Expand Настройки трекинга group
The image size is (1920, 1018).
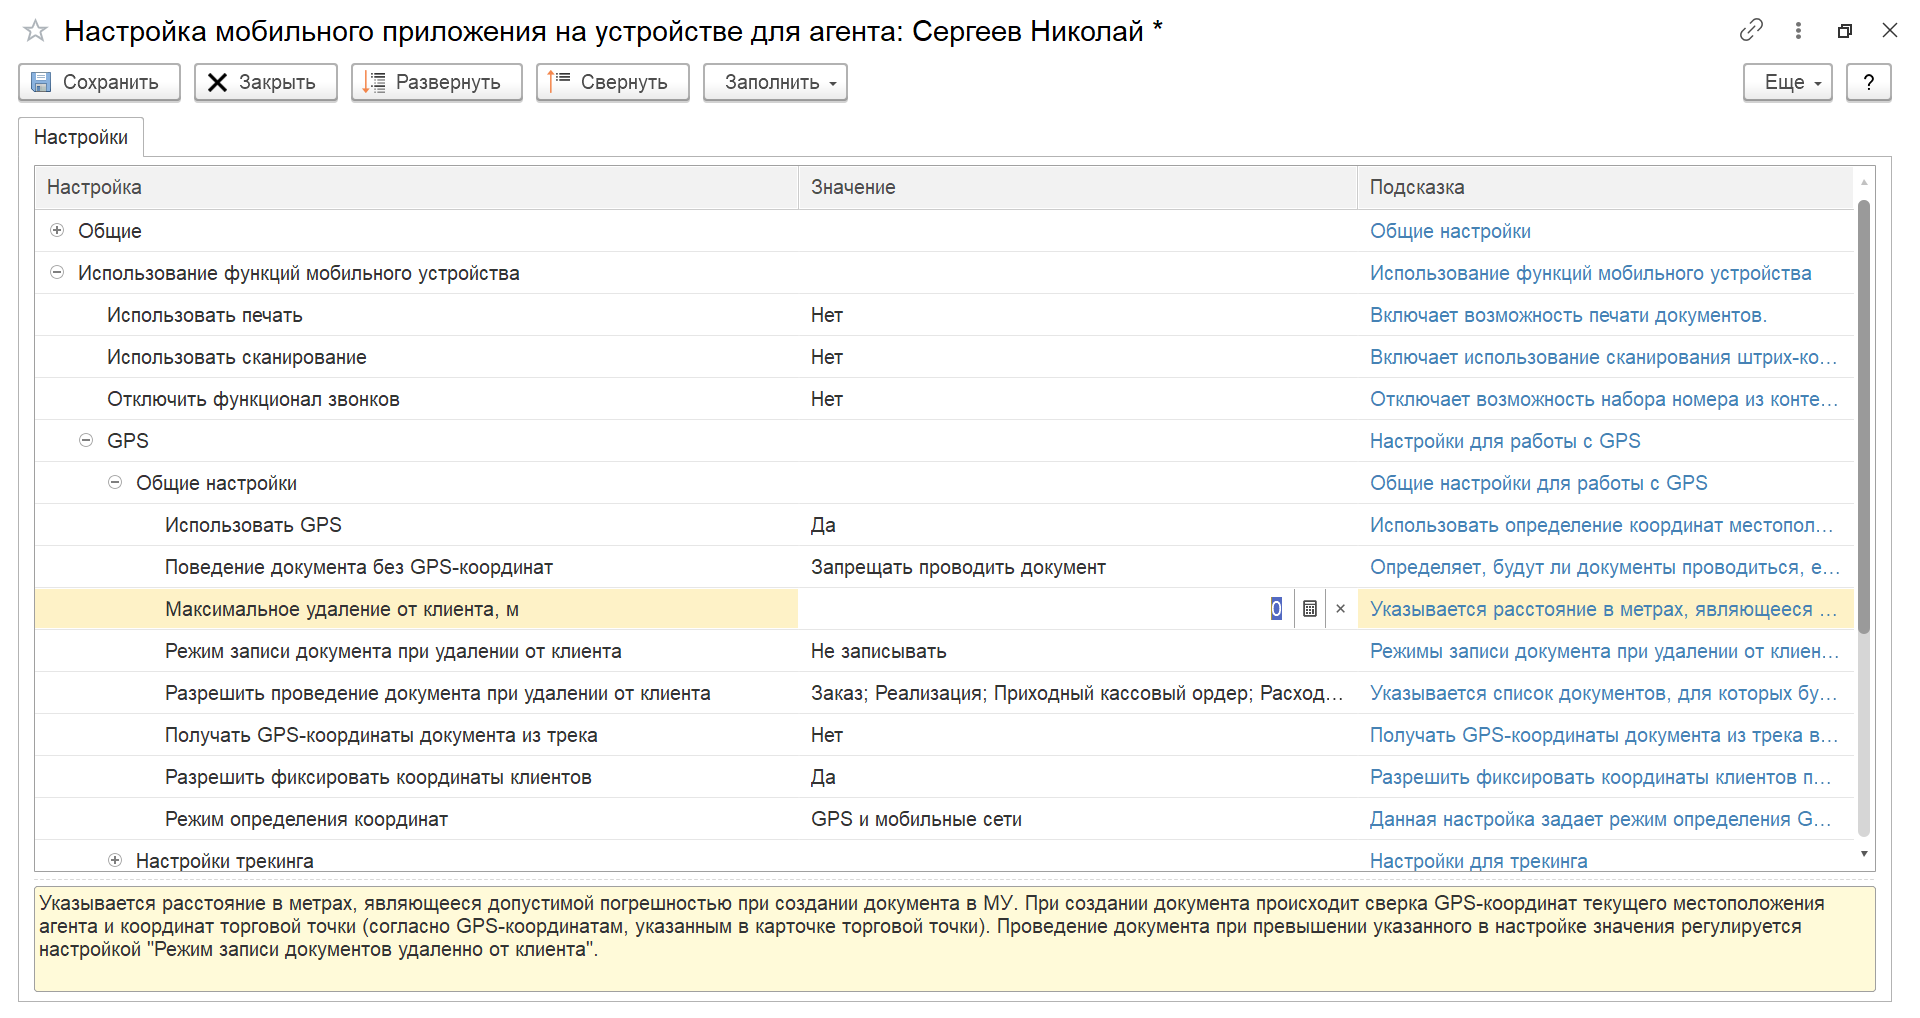tap(115, 860)
